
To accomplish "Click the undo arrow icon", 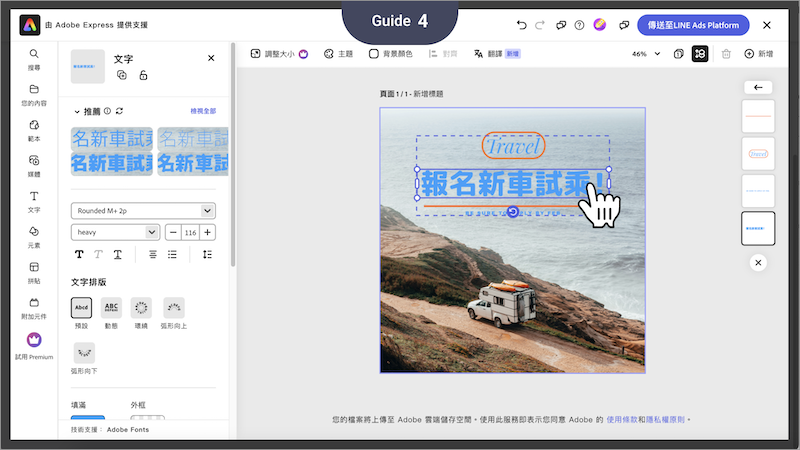I will (521, 24).
